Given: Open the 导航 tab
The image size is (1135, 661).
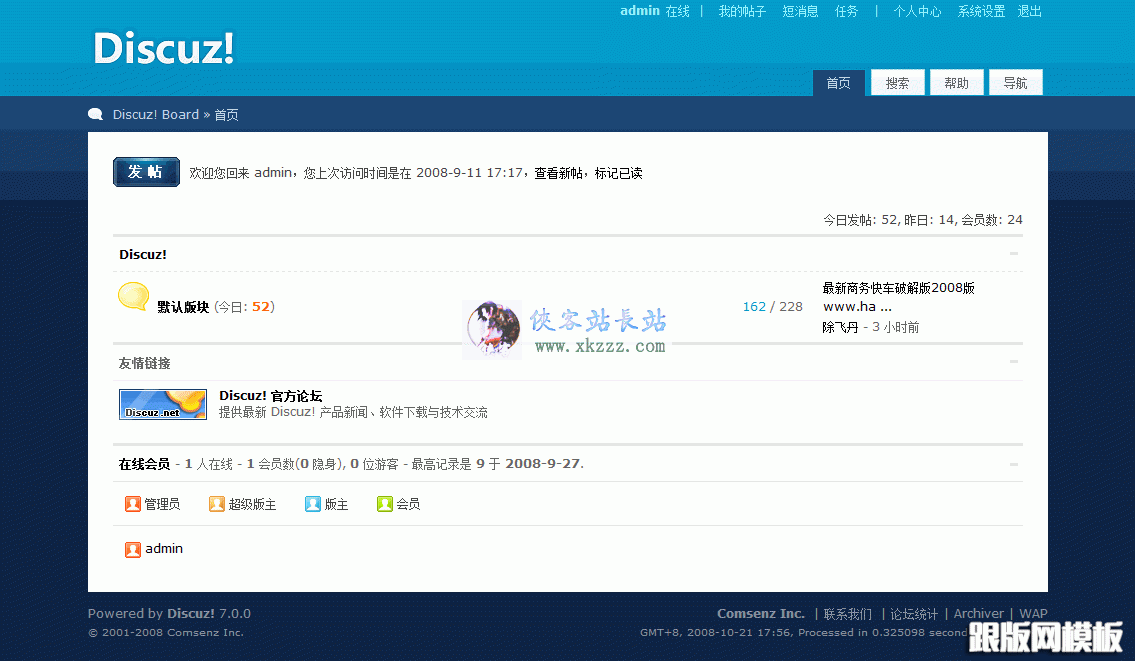Looking at the screenshot, I should [x=1016, y=83].
